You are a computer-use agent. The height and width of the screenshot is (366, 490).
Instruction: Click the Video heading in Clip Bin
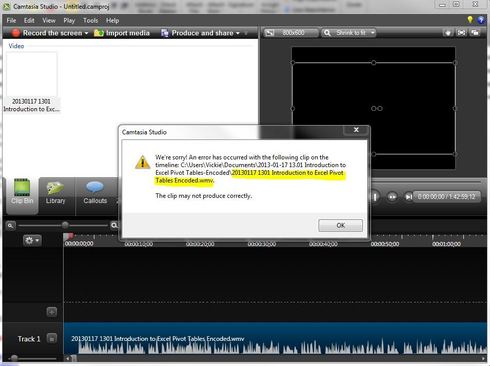pyautogui.click(x=16, y=46)
